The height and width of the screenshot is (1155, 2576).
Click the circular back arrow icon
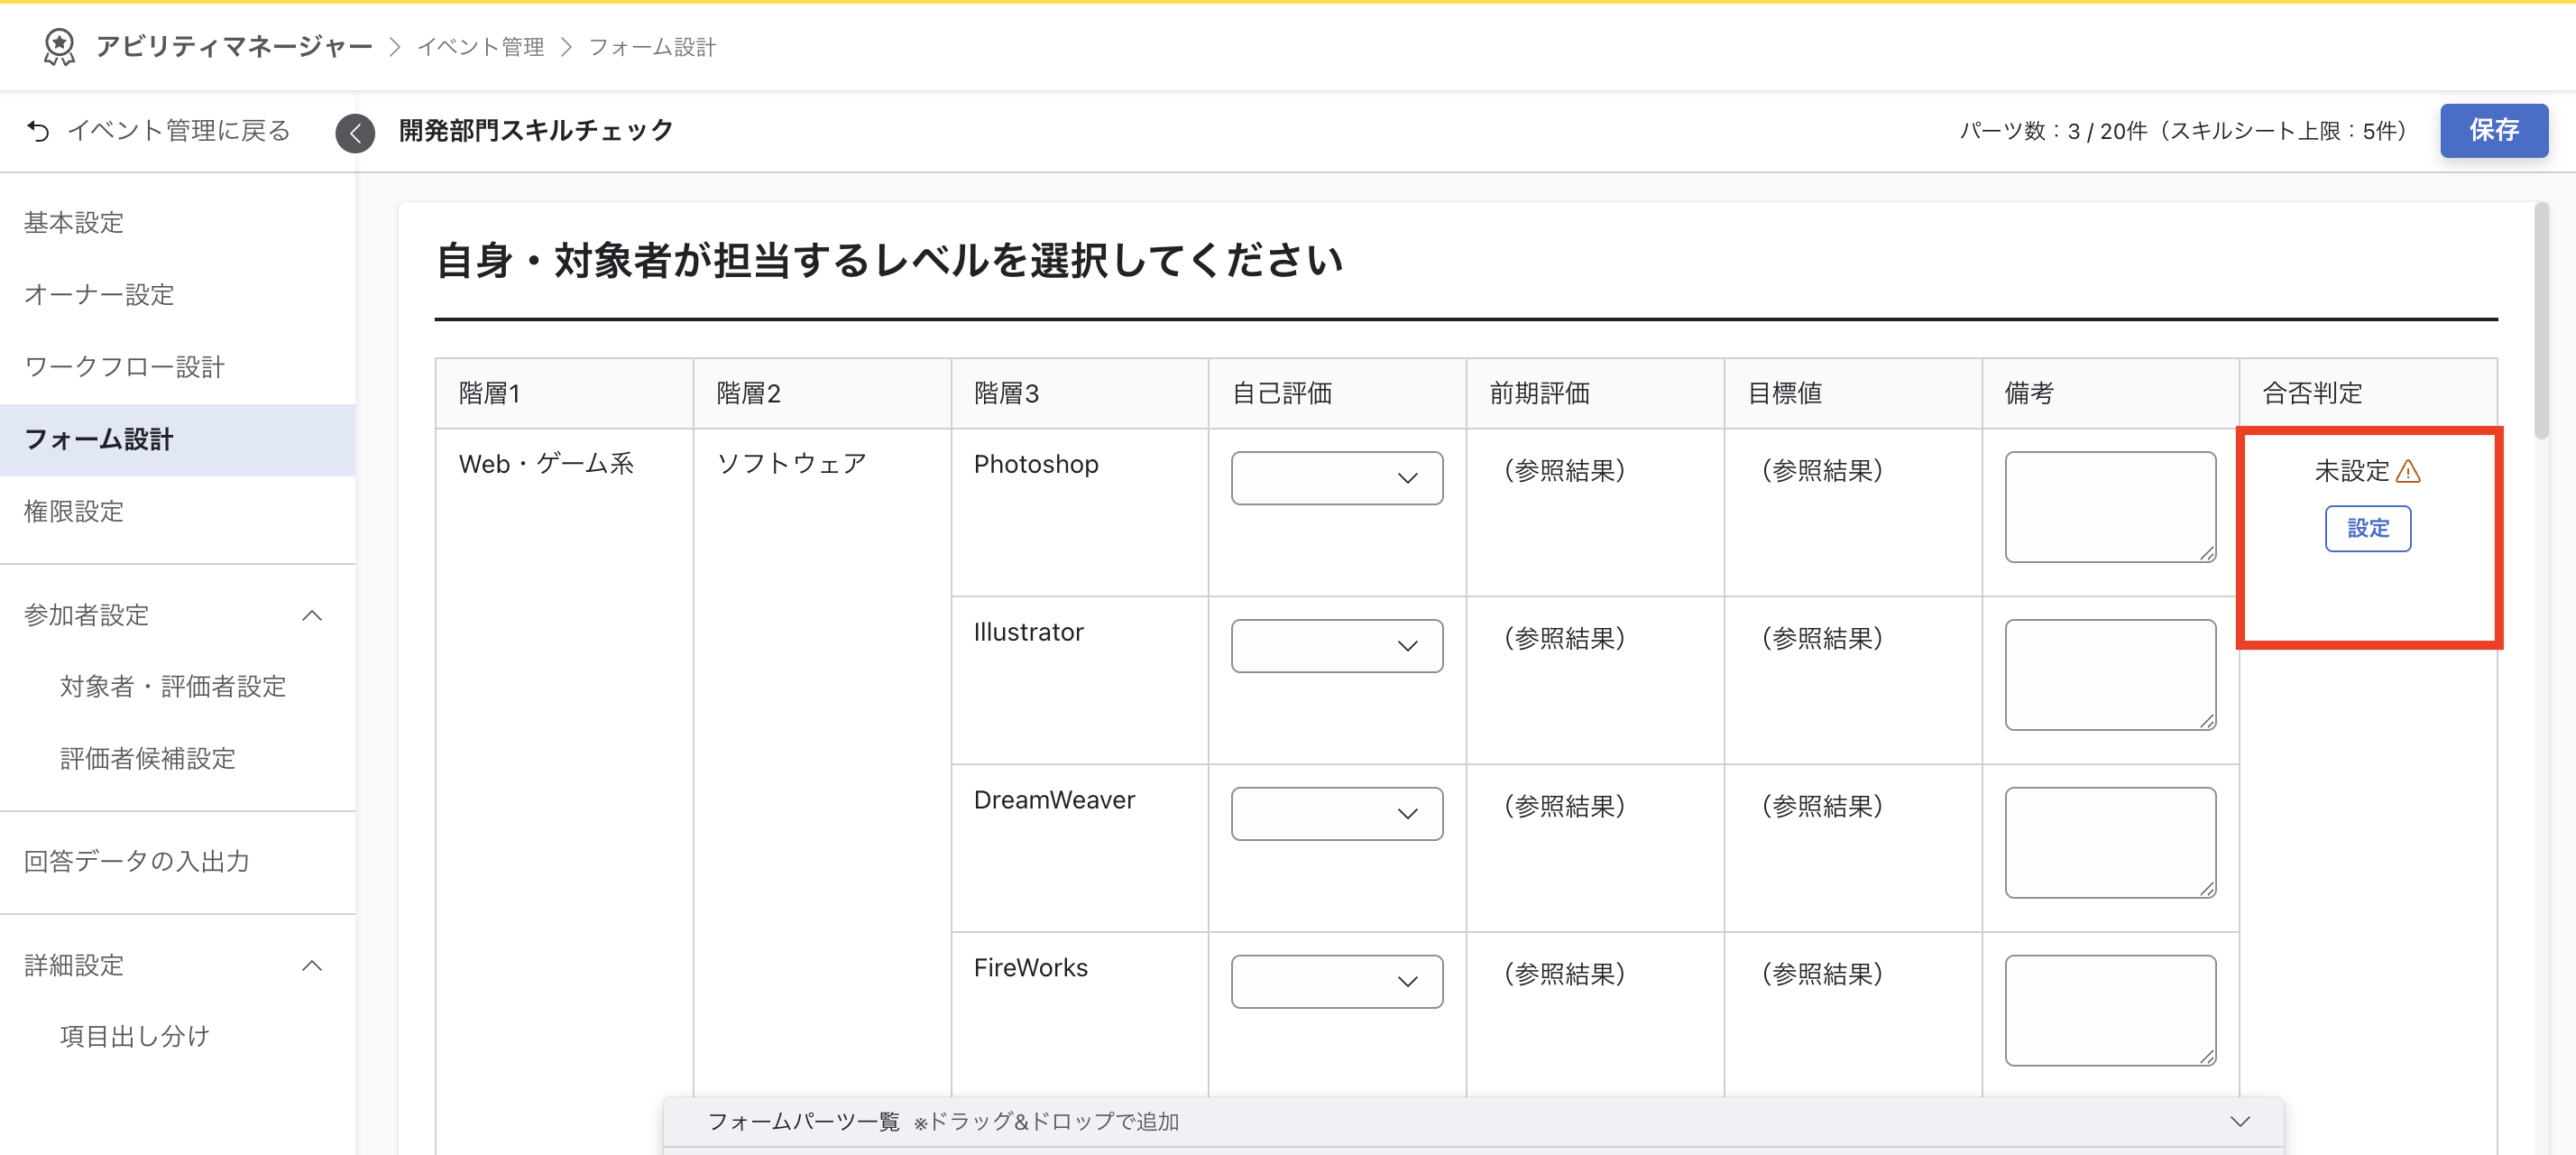point(355,132)
